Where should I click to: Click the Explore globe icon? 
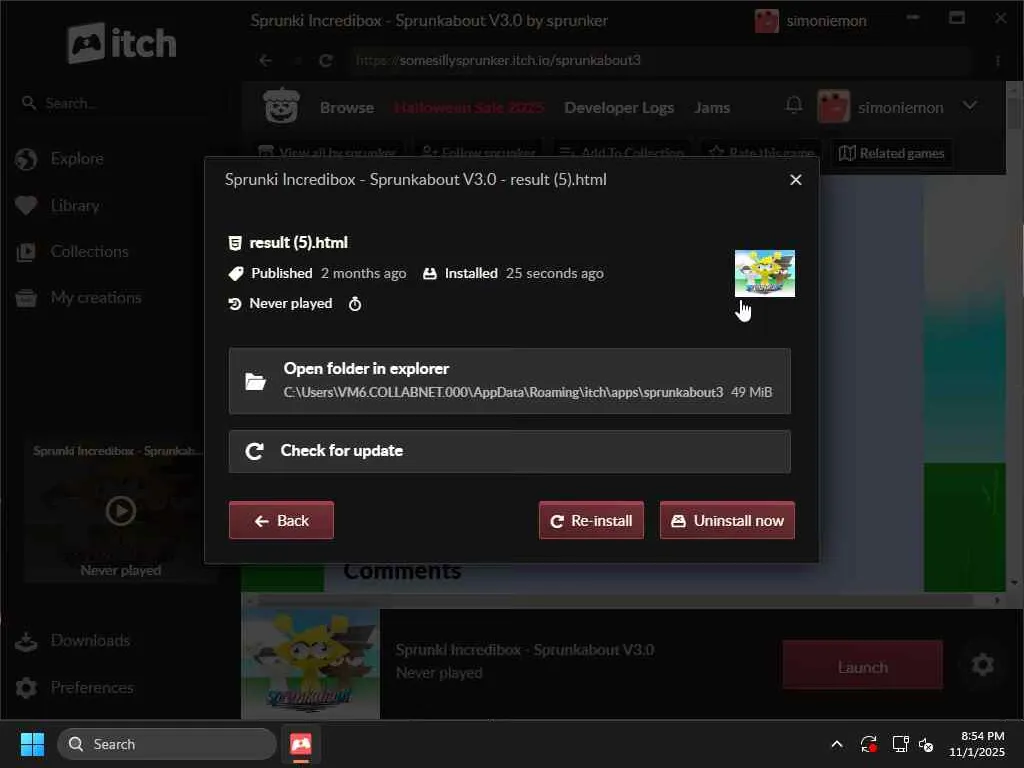(26, 159)
